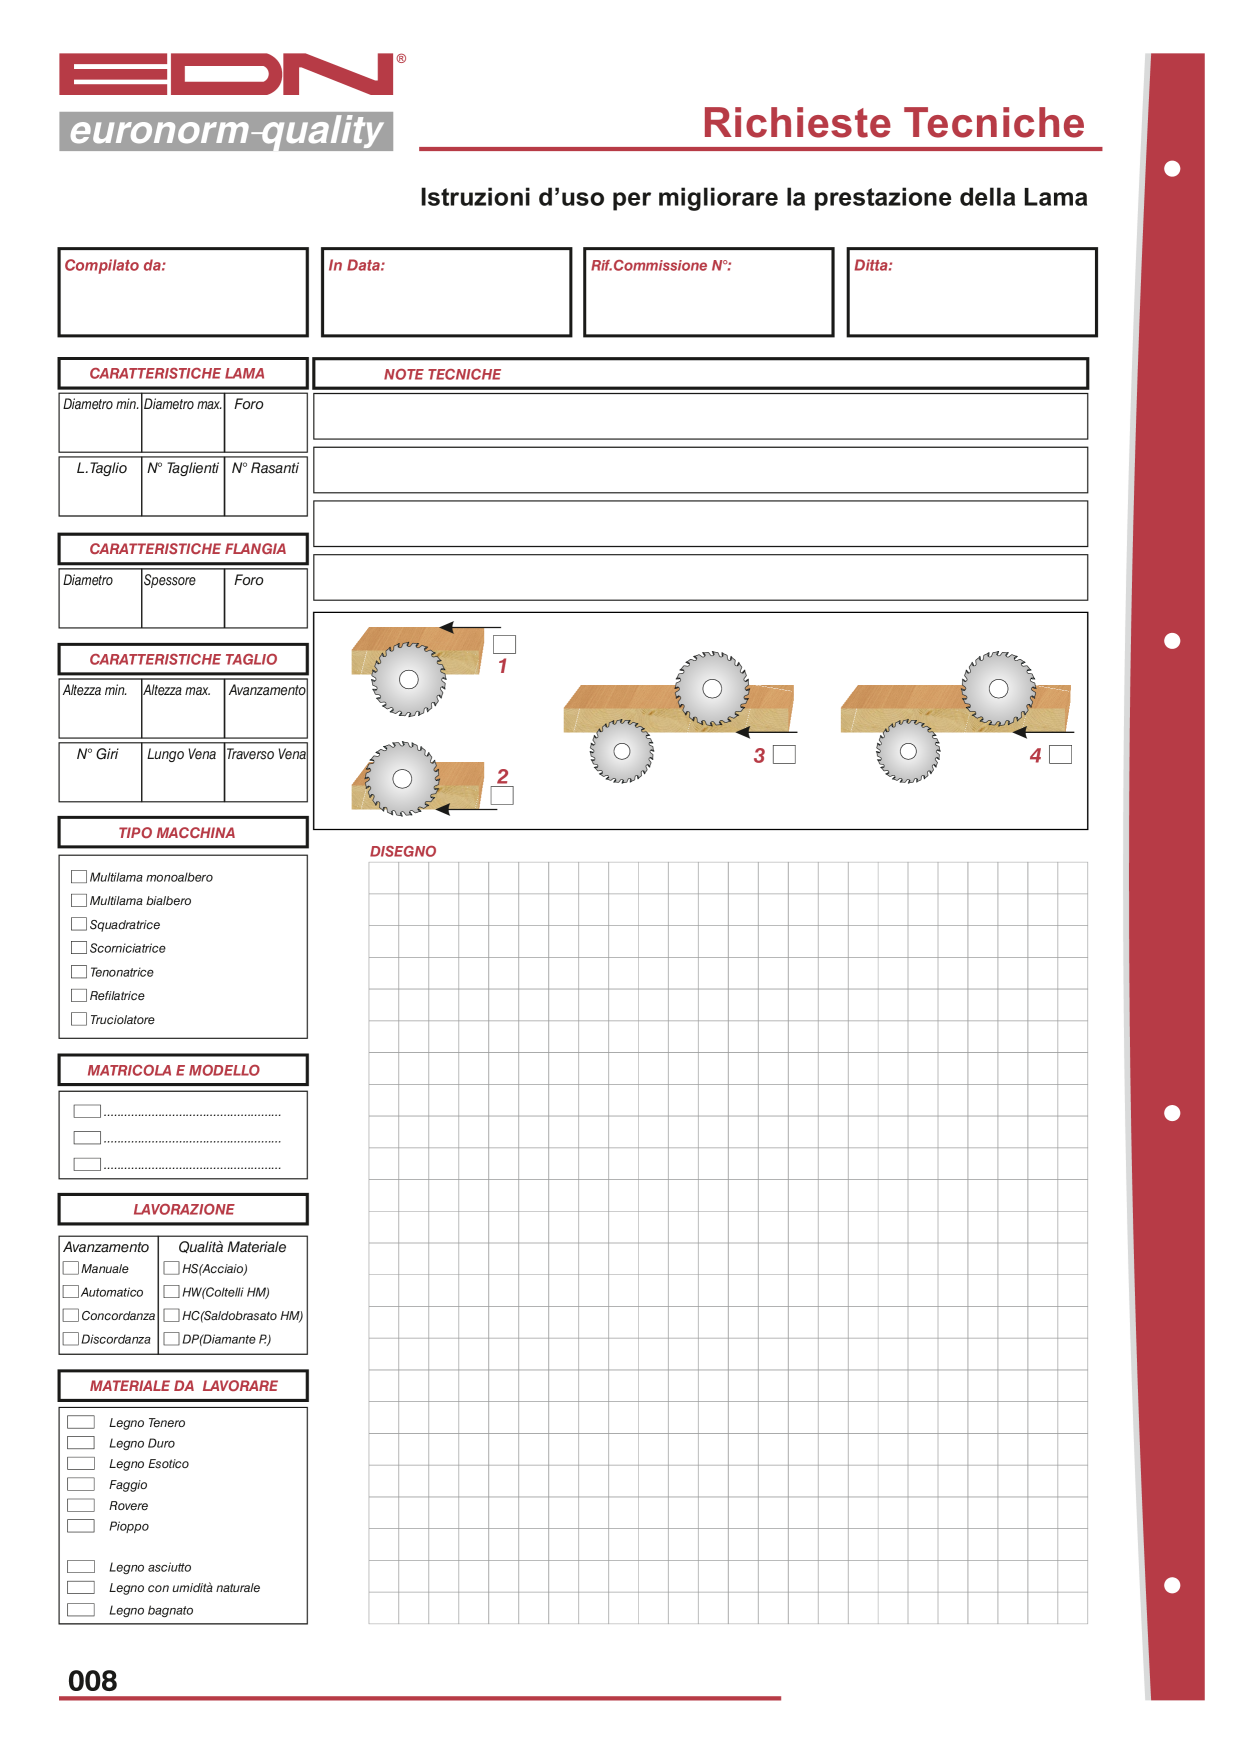Enable the Manuale feed checkbox
The height and width of the screenshot is (1754, 1240).
[x=71, y=1269]
